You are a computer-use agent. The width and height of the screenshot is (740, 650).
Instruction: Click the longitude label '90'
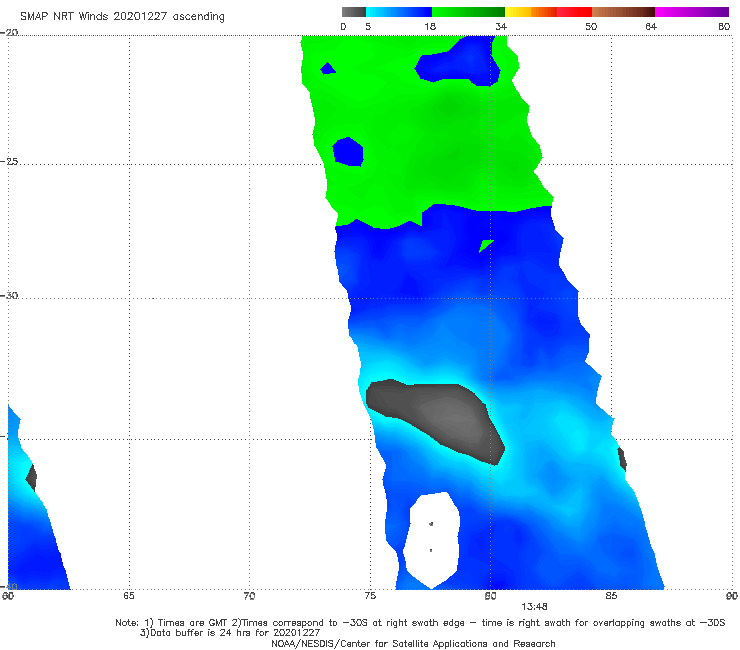coord(732,596)
